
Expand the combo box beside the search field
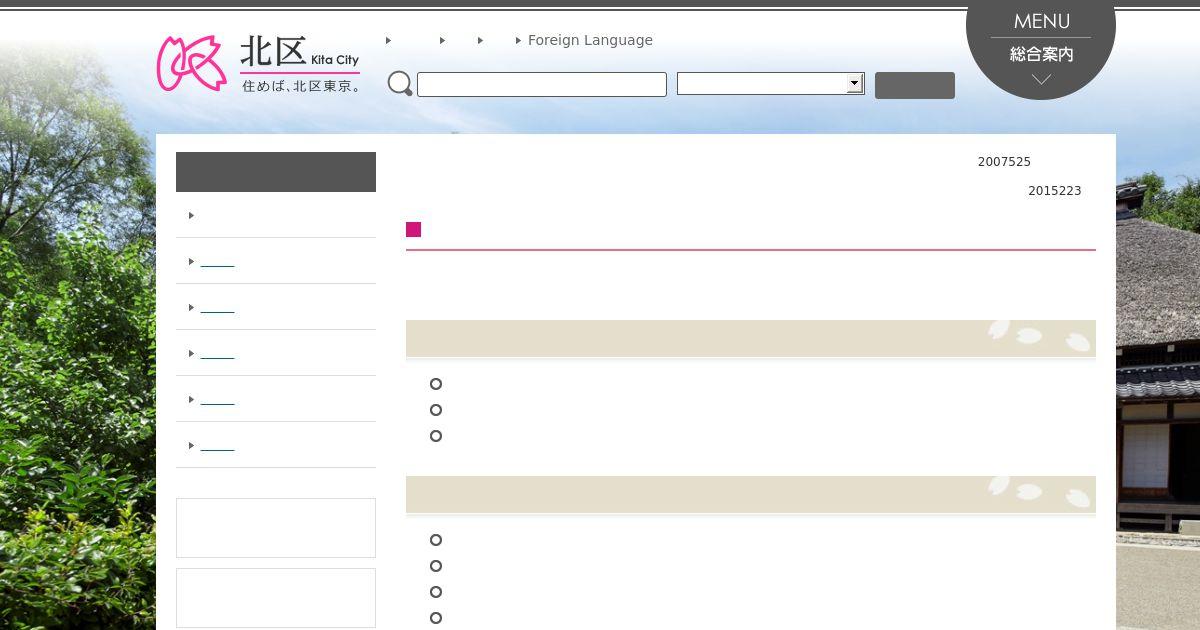[770, 84]
